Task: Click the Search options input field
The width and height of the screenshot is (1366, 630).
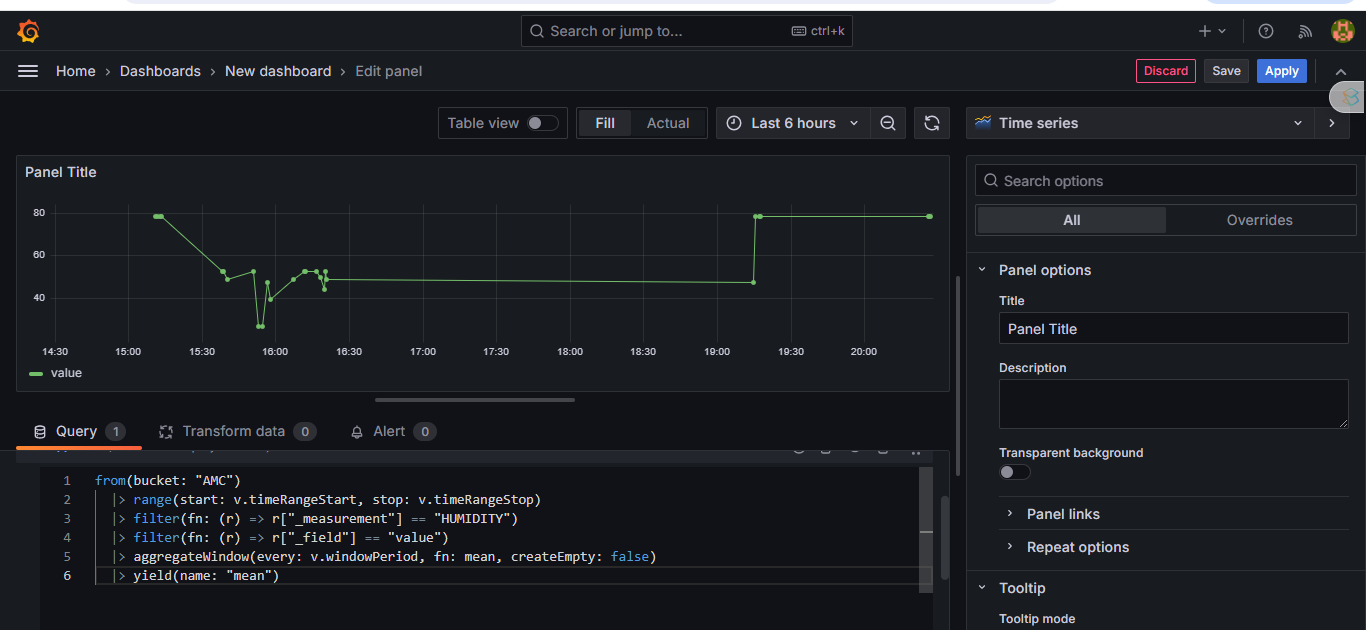Action: tap(1165, 181)
